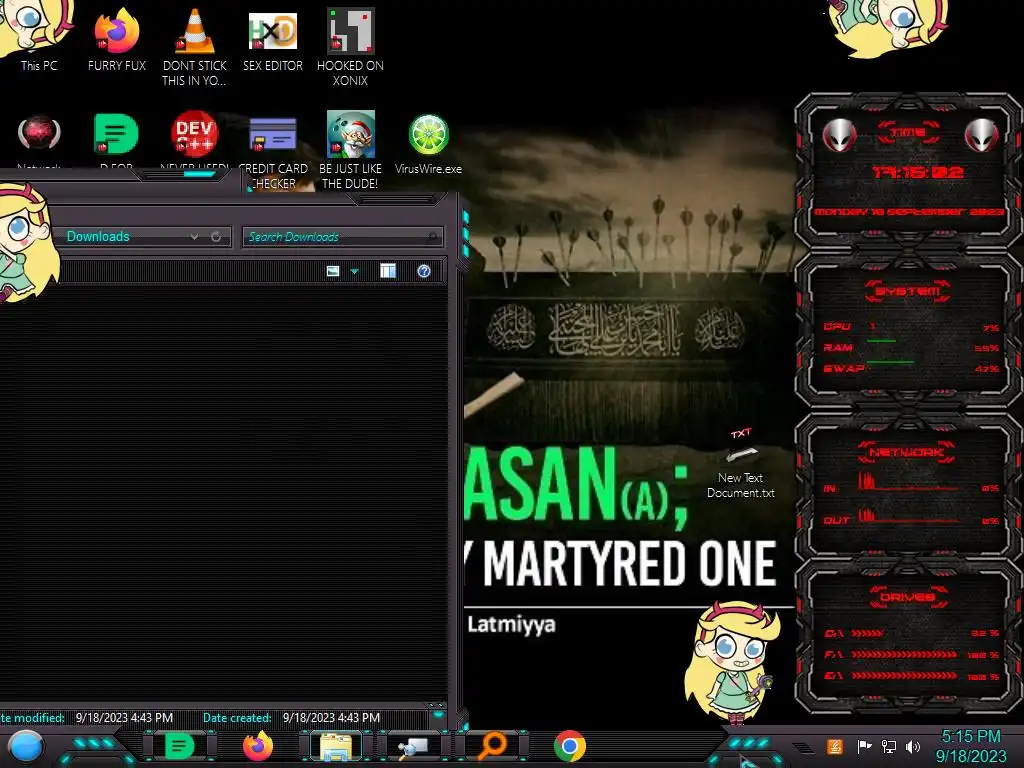Open Explorer help question-mark icon
The height and width of the screenshot is (768, 1024).
(424, 271)
